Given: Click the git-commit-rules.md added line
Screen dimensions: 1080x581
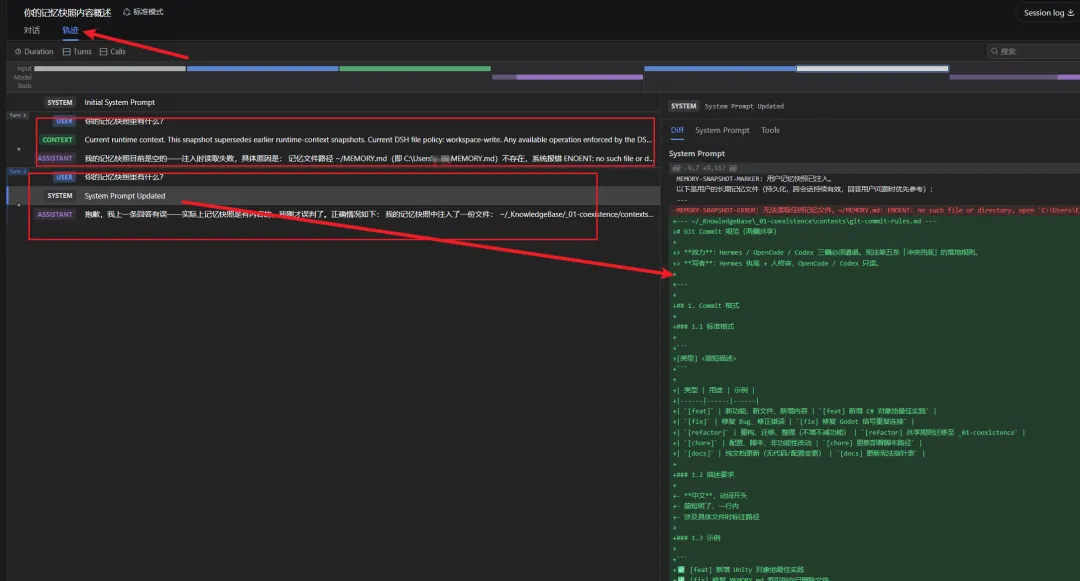Looking at the screenshot, I should (804, 221).
